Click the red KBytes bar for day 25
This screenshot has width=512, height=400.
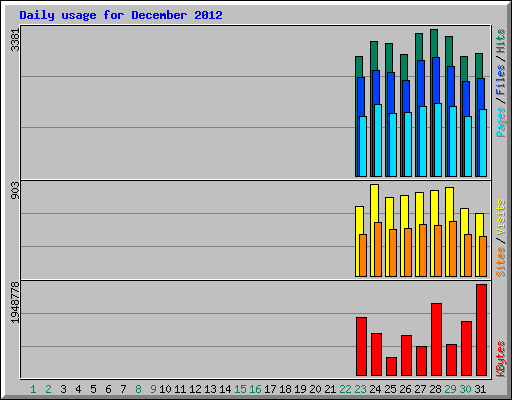391,367
